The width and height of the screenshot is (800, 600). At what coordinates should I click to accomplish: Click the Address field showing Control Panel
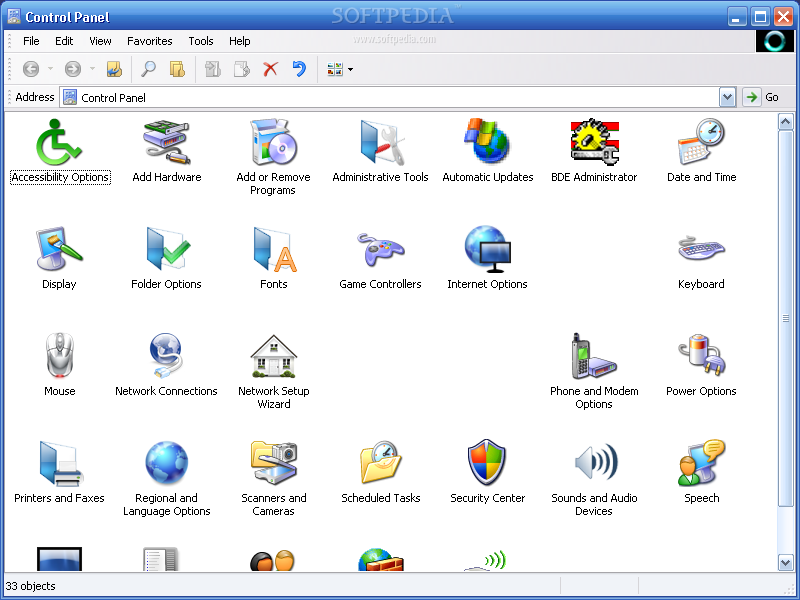(389, 97)
